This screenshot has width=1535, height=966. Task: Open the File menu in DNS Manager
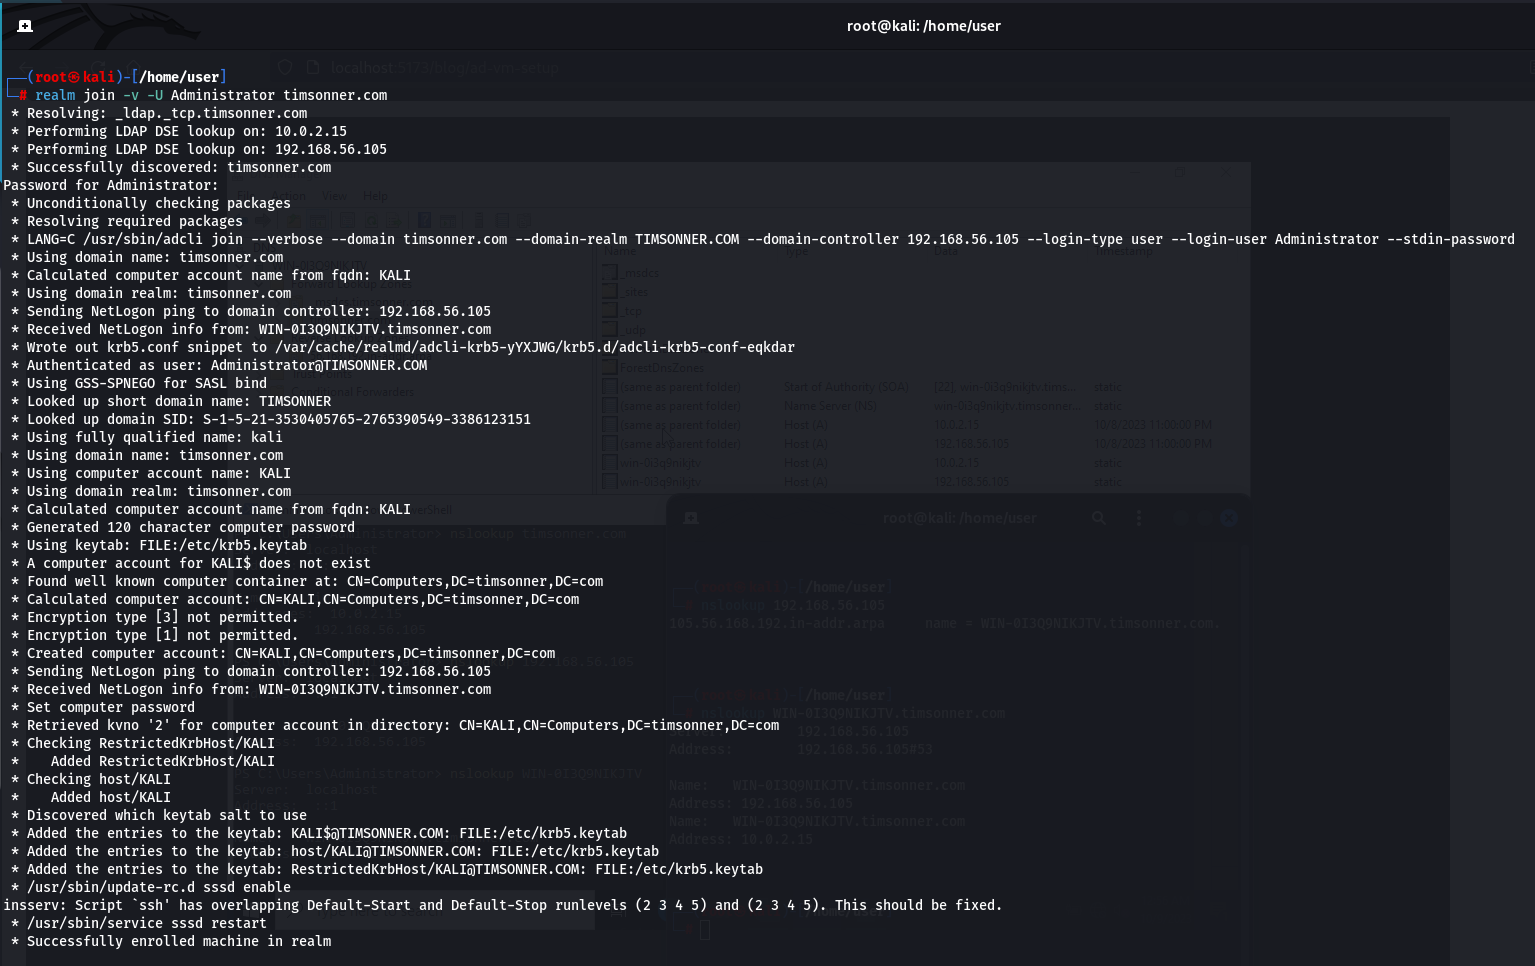pos(245,196)
